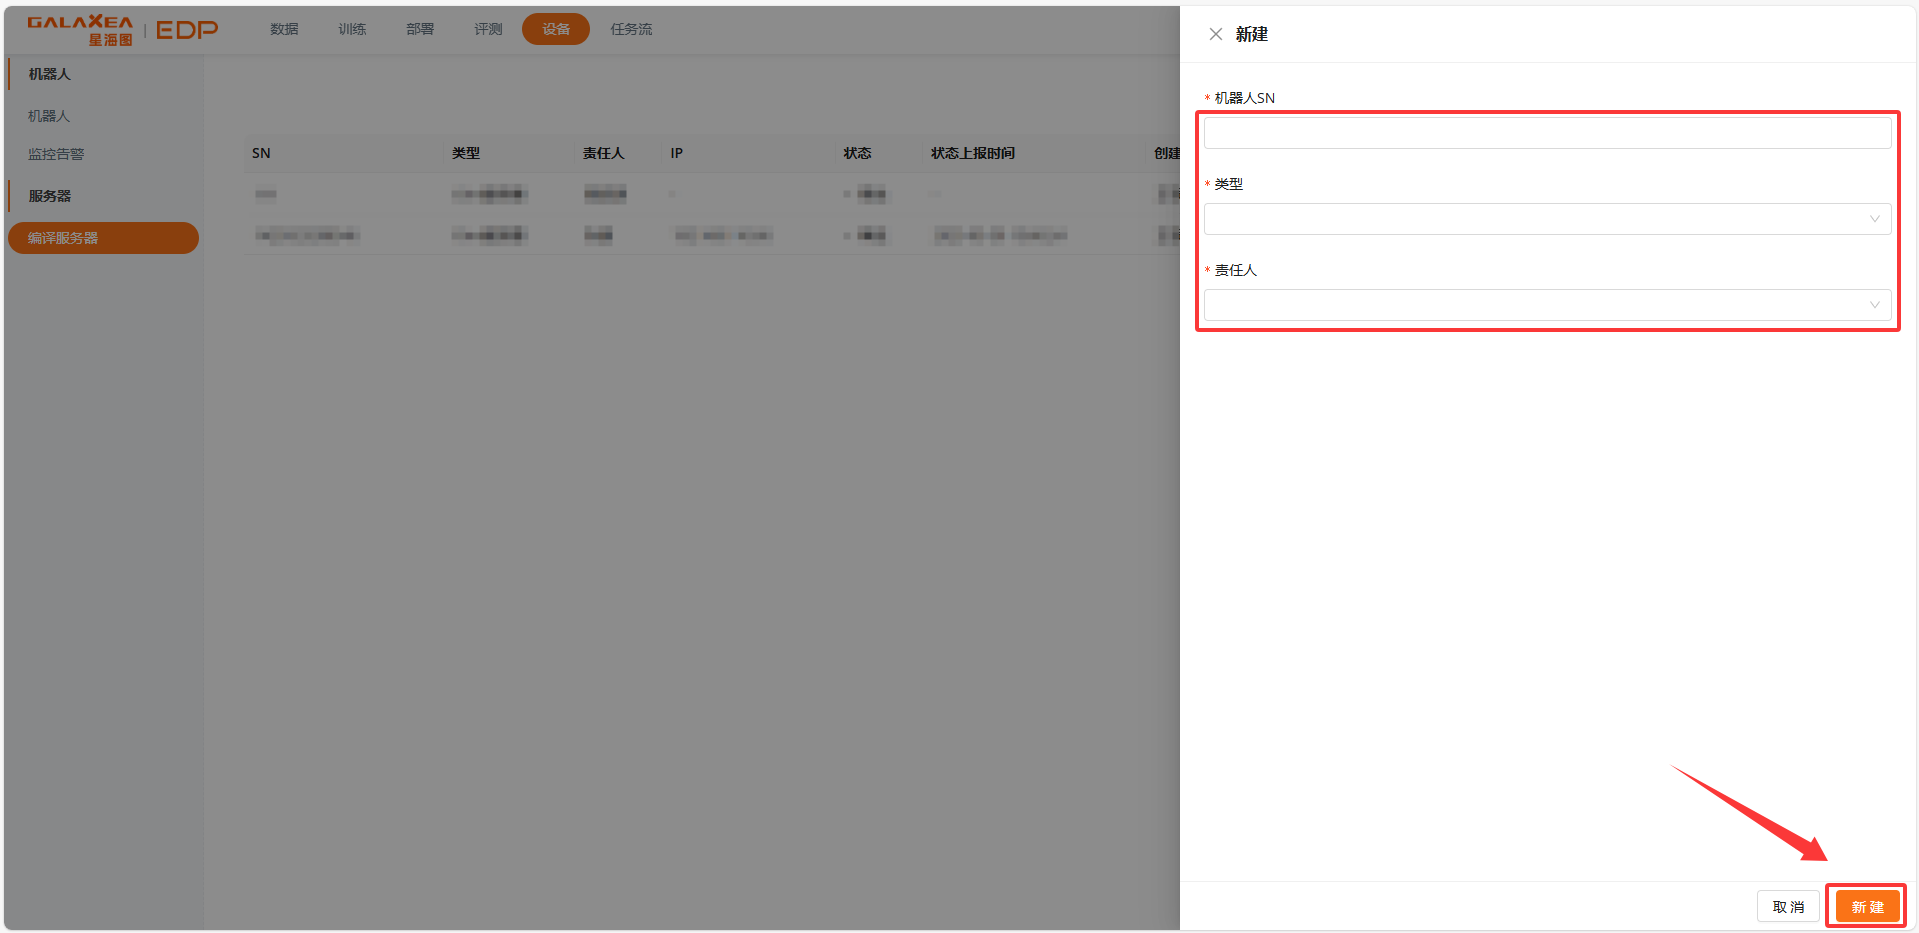Select 监控告警 in the sidebar

[x=56, y=154]
